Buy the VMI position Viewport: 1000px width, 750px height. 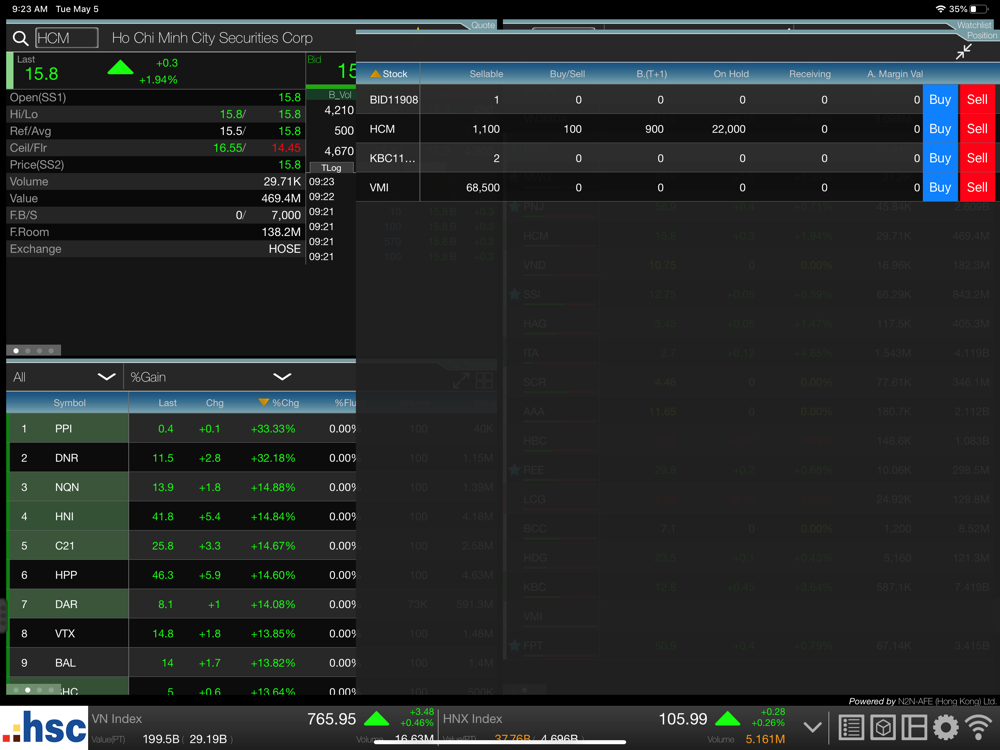940,188
